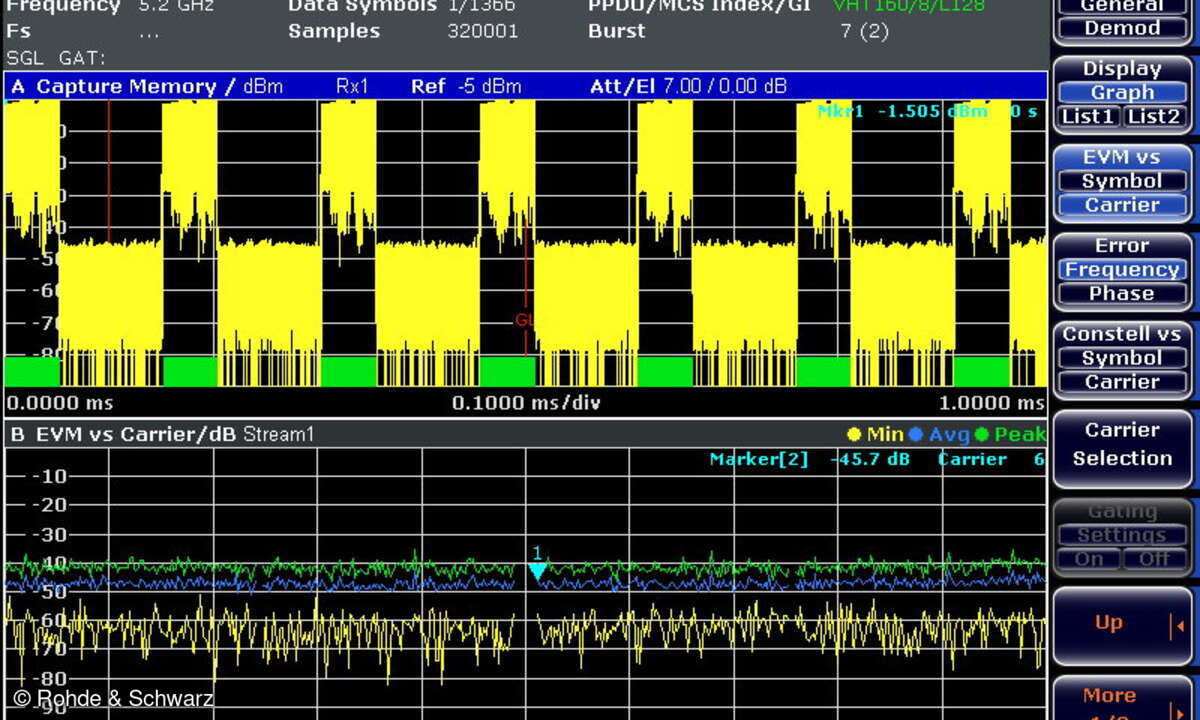
Task: Select the 'Ref -5 dBm' reference level
Action: point(466,87)
